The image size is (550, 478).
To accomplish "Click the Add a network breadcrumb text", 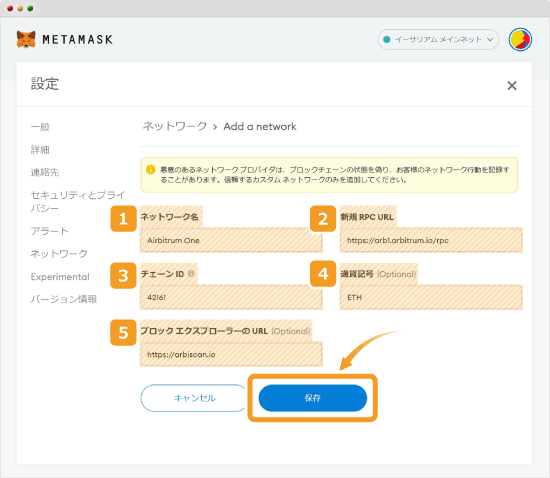I will (x=260, y=126).
